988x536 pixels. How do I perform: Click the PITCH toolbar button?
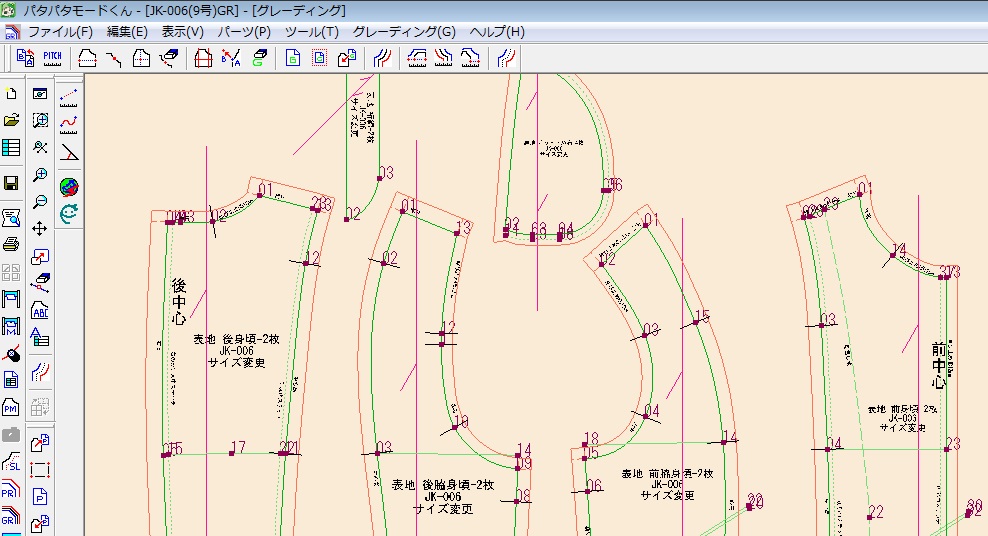(x=52, y=58)
